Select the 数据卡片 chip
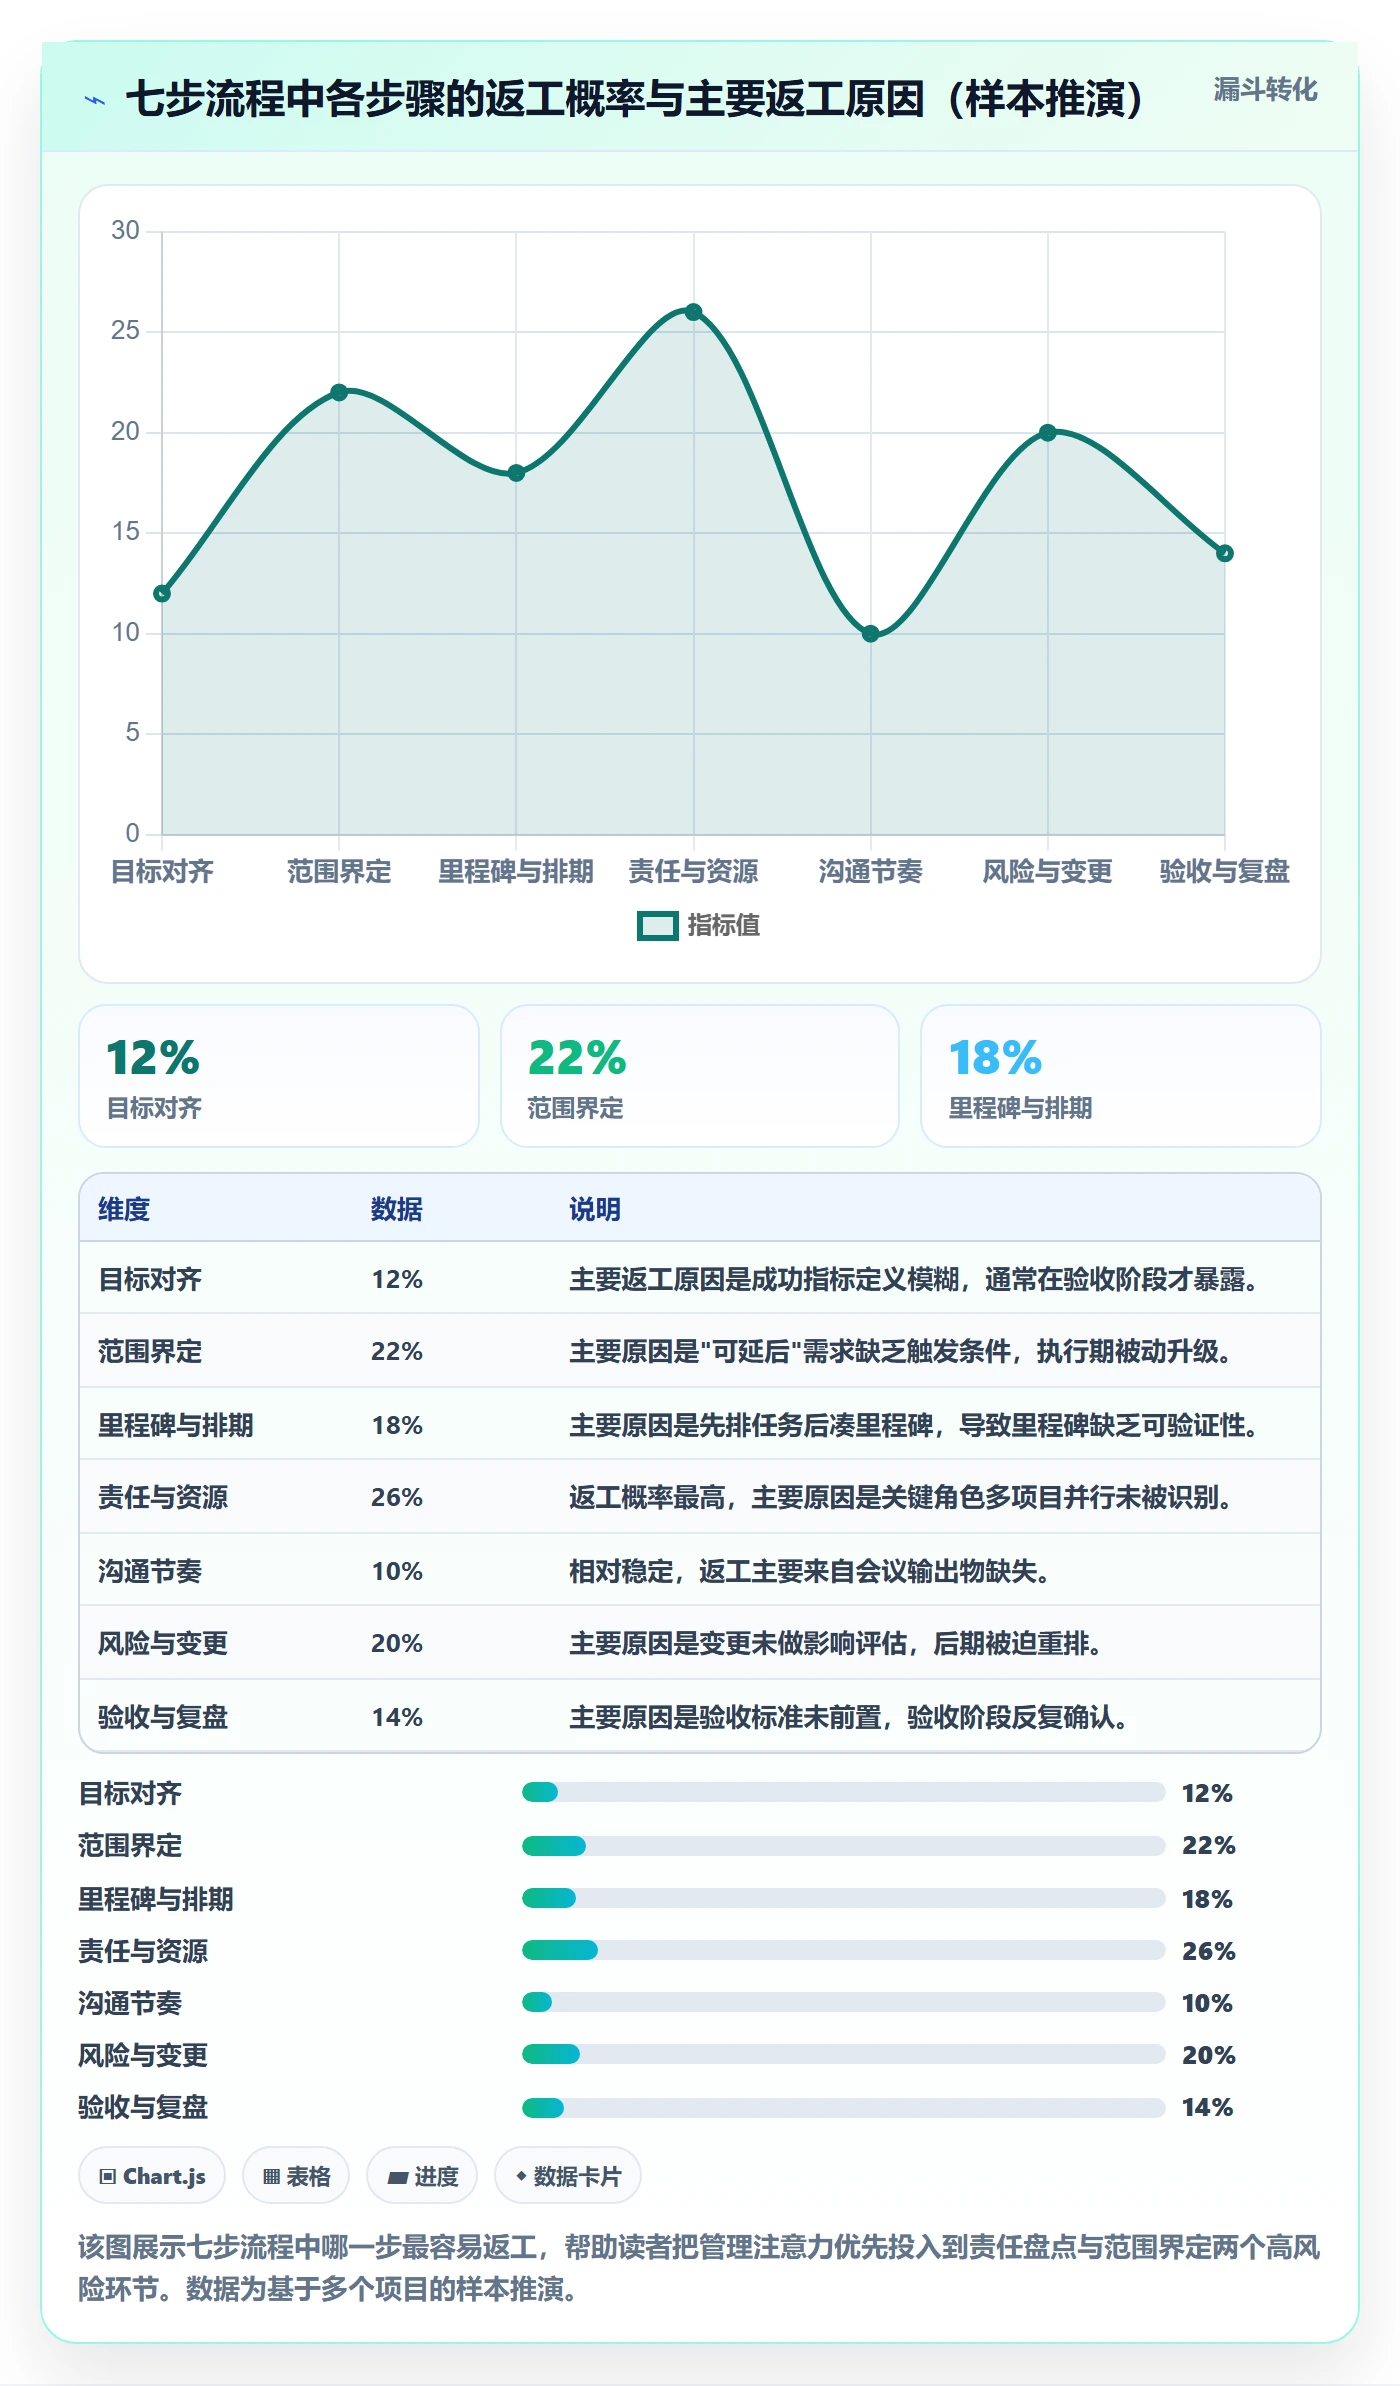 click(568, 2176)
